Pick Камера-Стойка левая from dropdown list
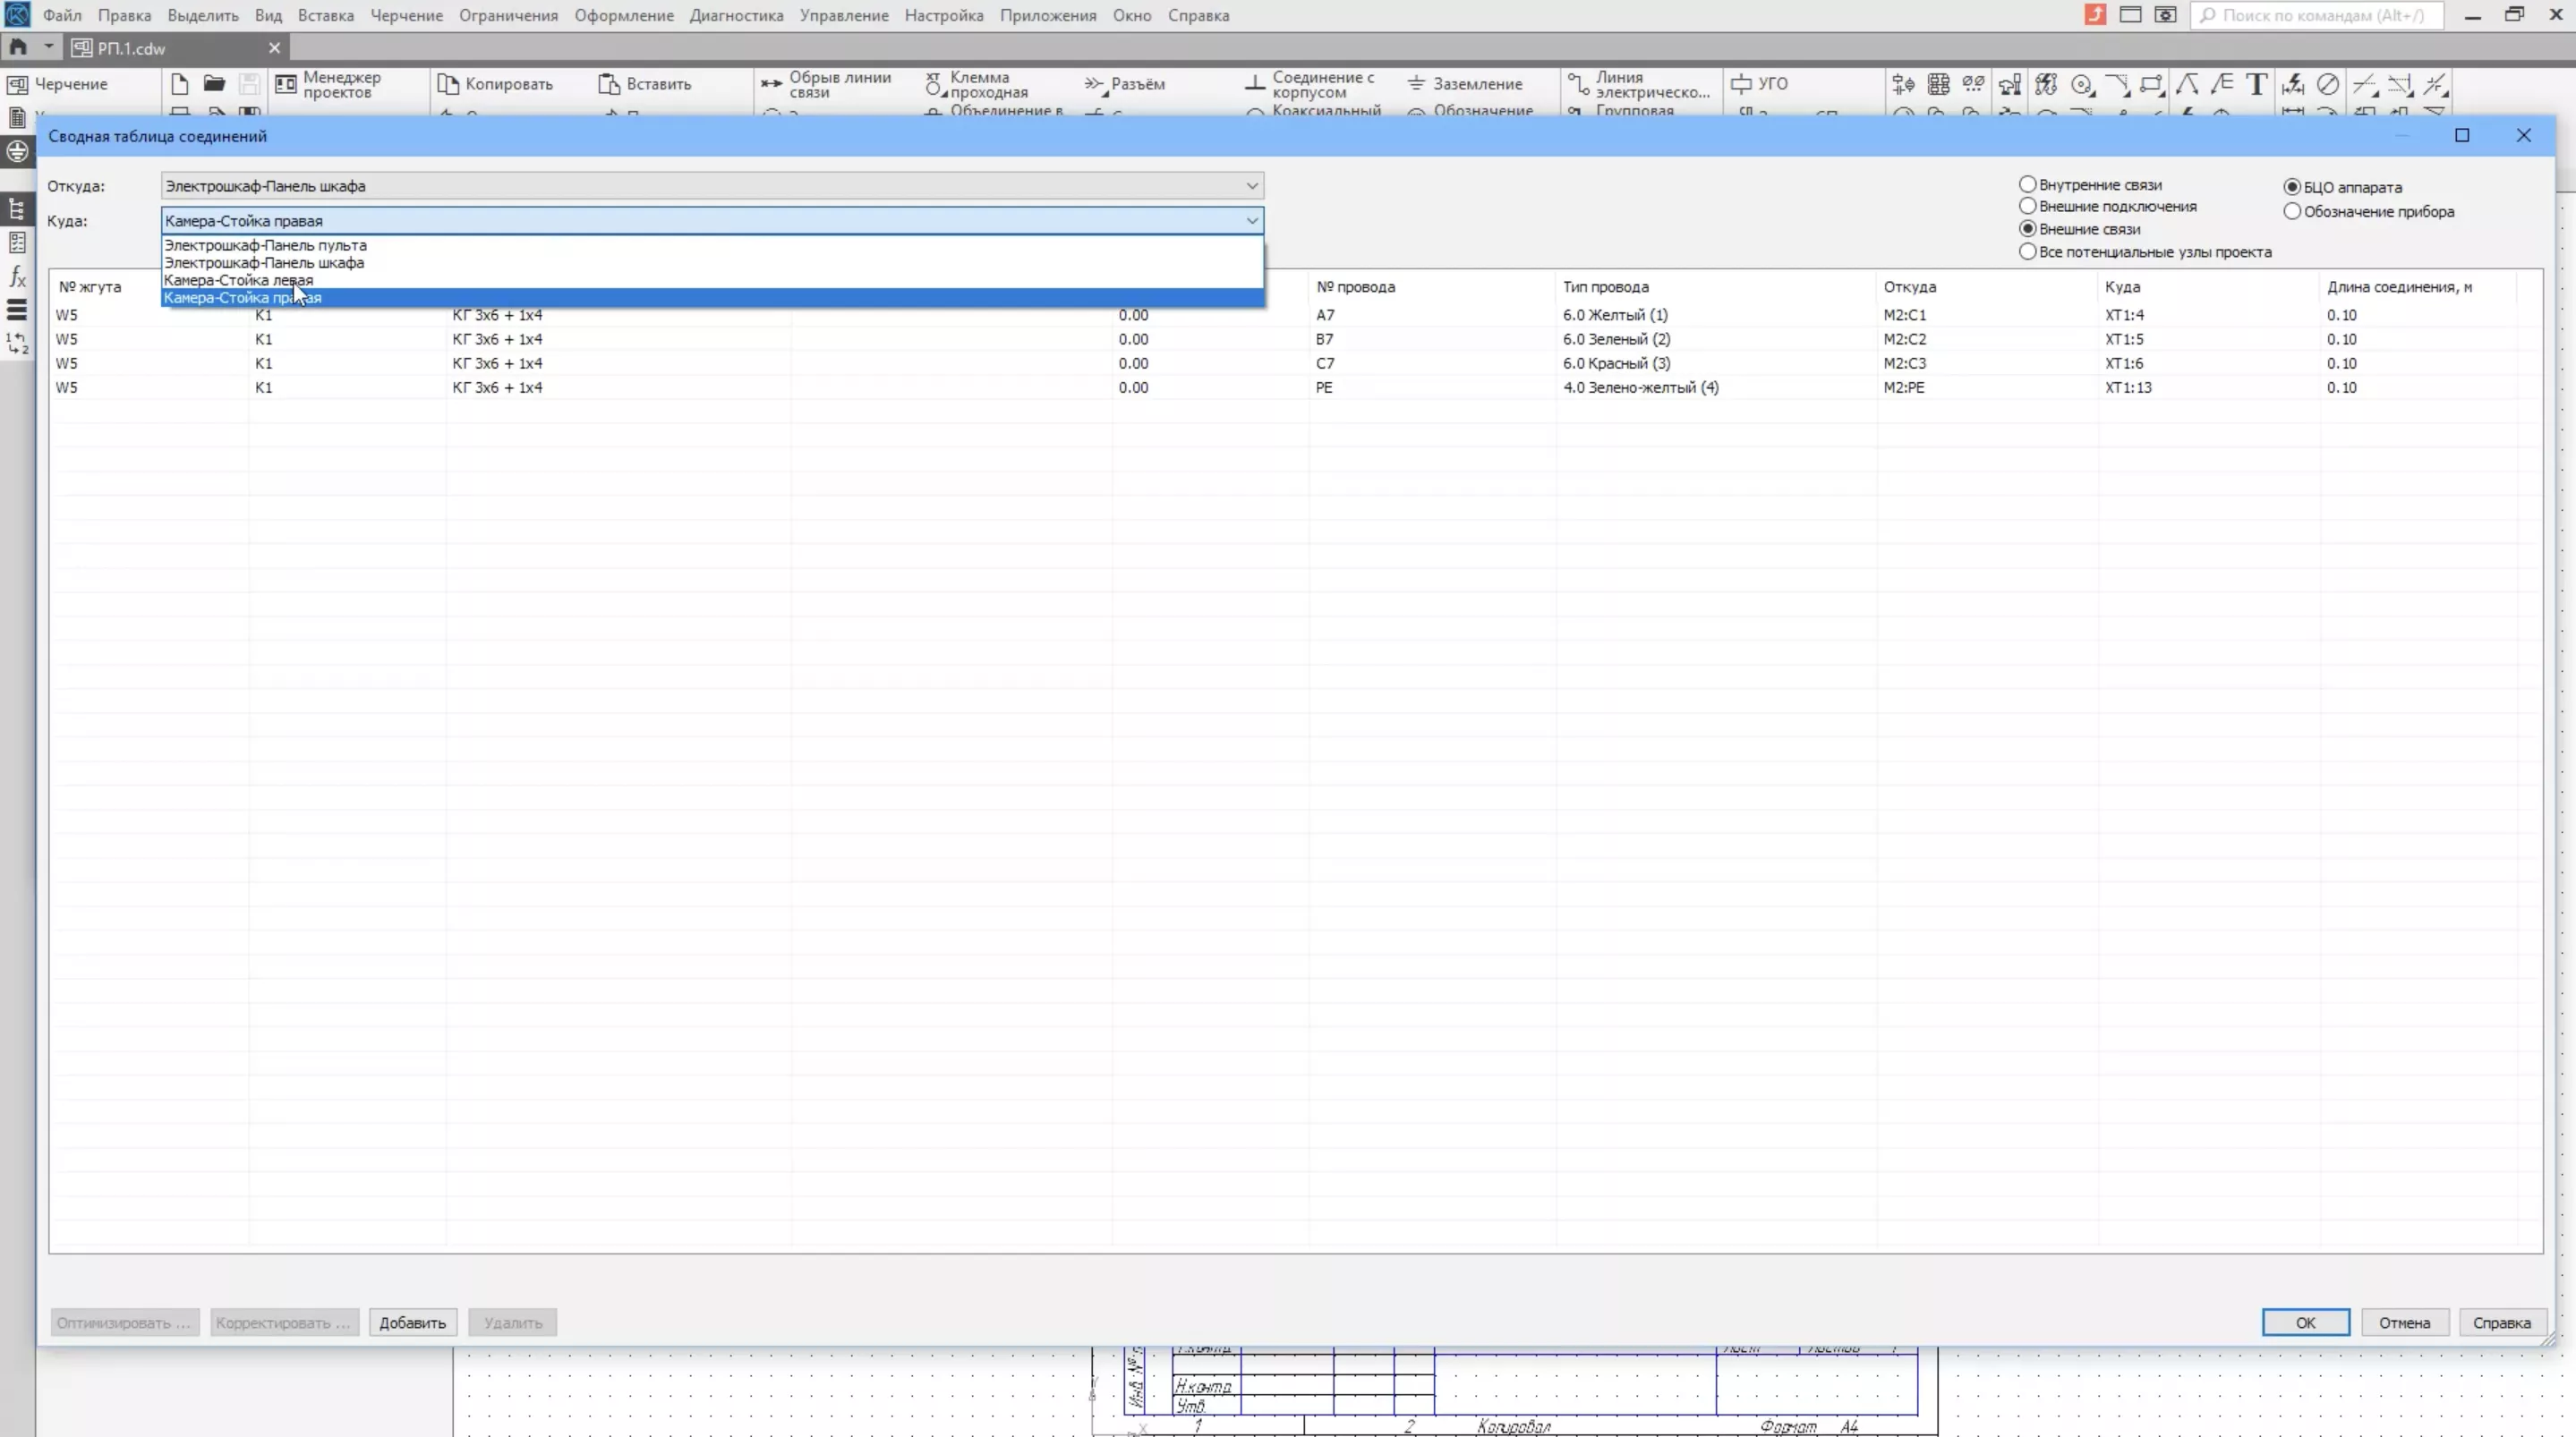The image size is (2576, 1437). (x=238, y=281)
